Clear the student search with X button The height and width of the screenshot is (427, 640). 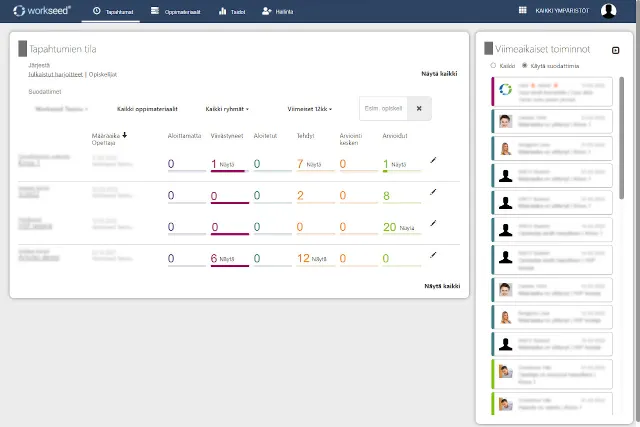pyautogui.click(x=419, y=108)
